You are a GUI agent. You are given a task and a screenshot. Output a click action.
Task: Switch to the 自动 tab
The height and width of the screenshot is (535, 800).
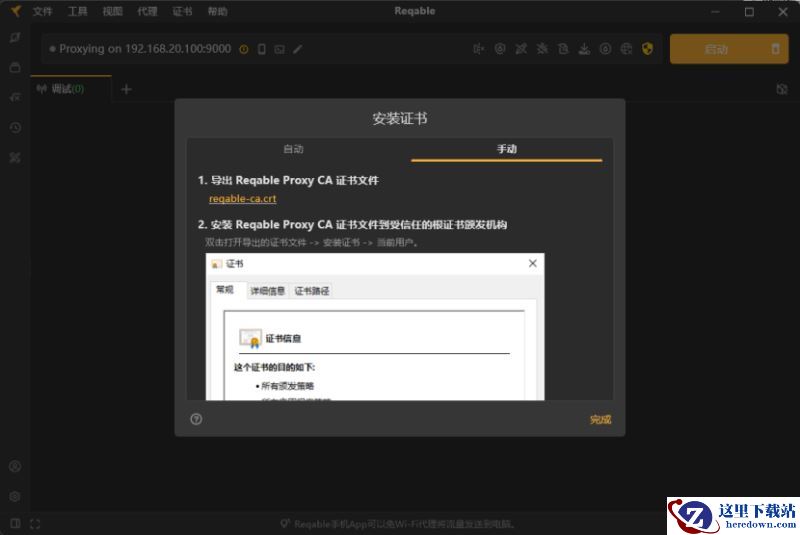tap(293, 149)
